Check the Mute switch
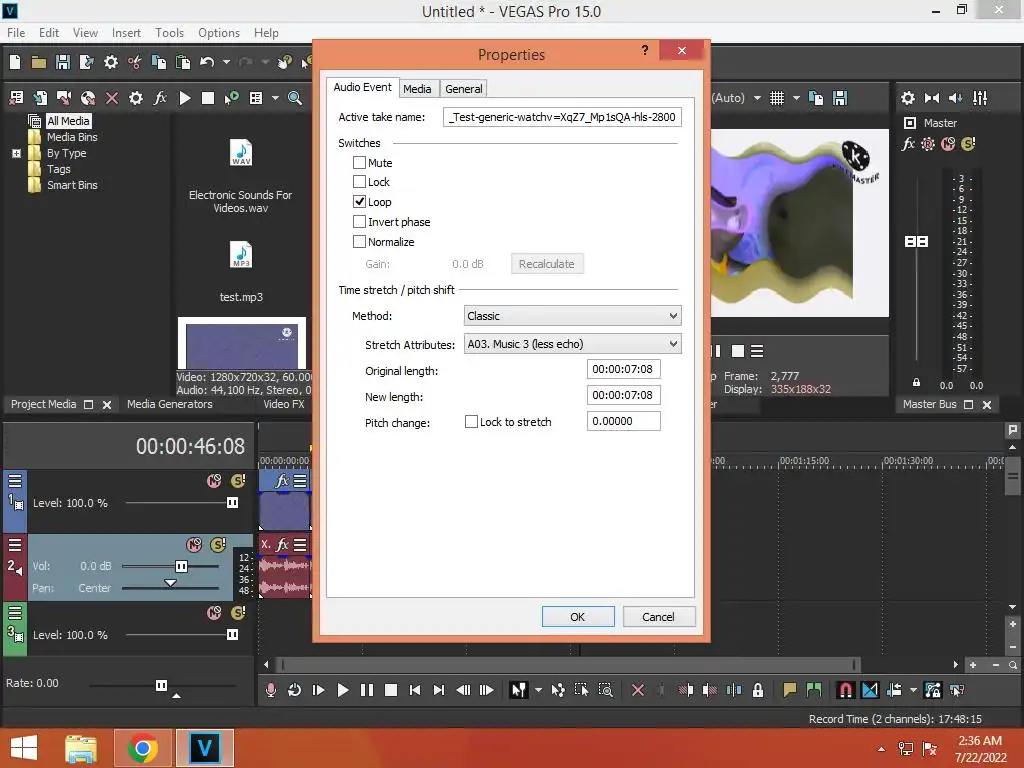The image size is (1024, 768). (359, 163)
